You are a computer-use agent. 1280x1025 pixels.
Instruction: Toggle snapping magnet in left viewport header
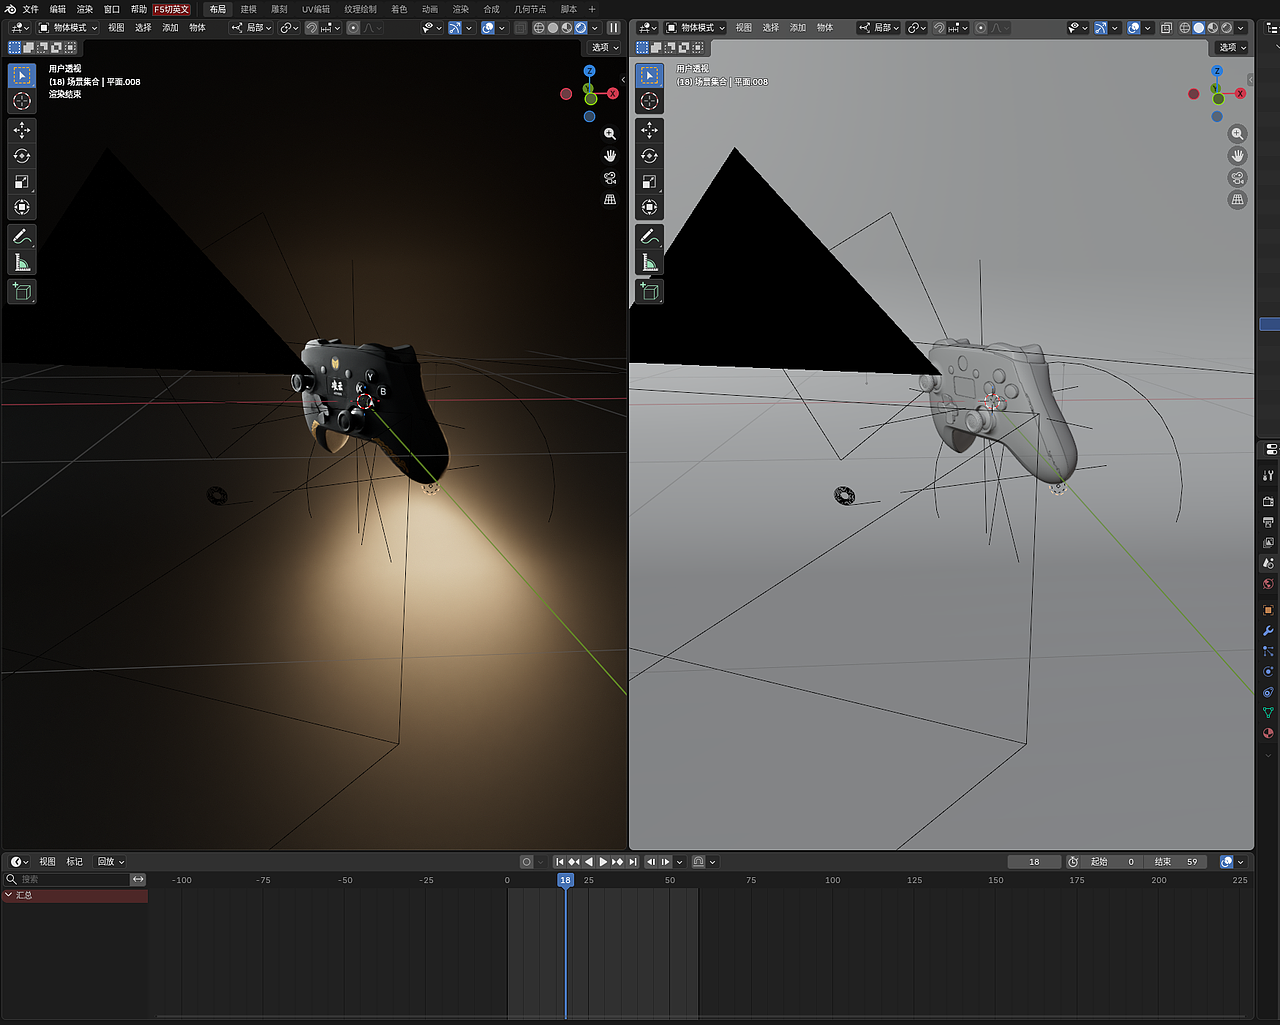click(x=311, y=28)
